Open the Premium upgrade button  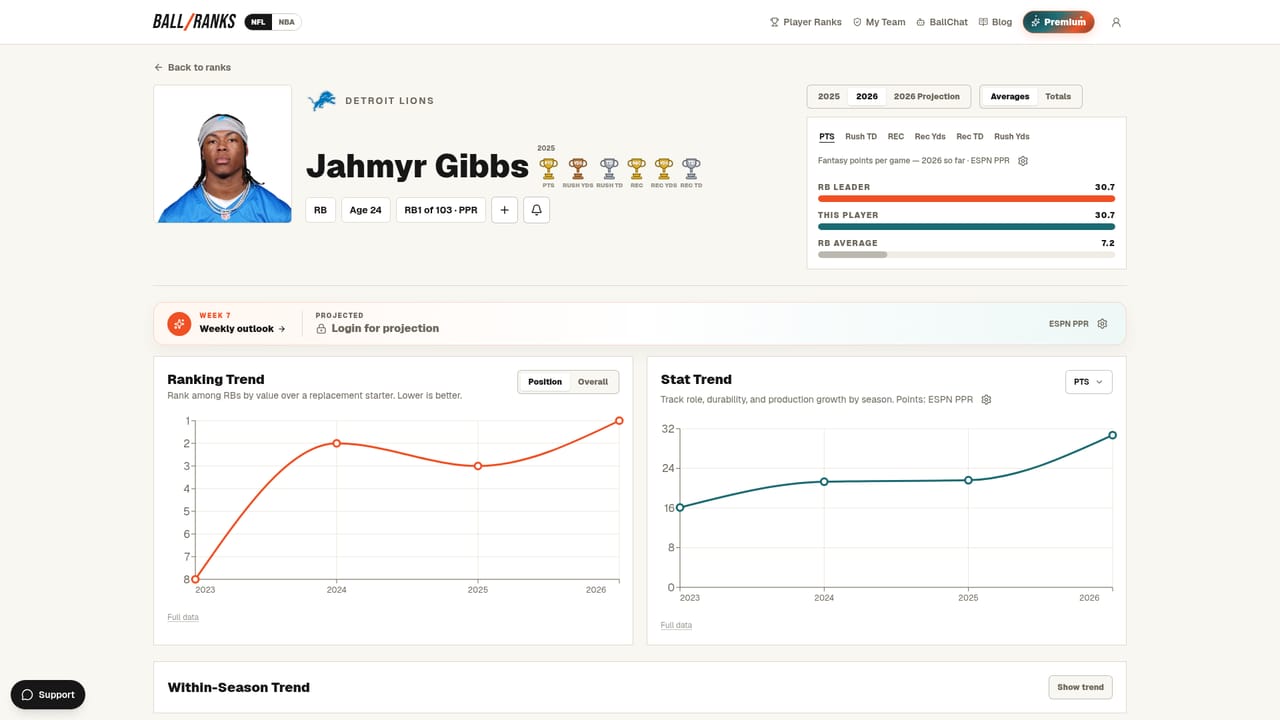(1058, 22)
